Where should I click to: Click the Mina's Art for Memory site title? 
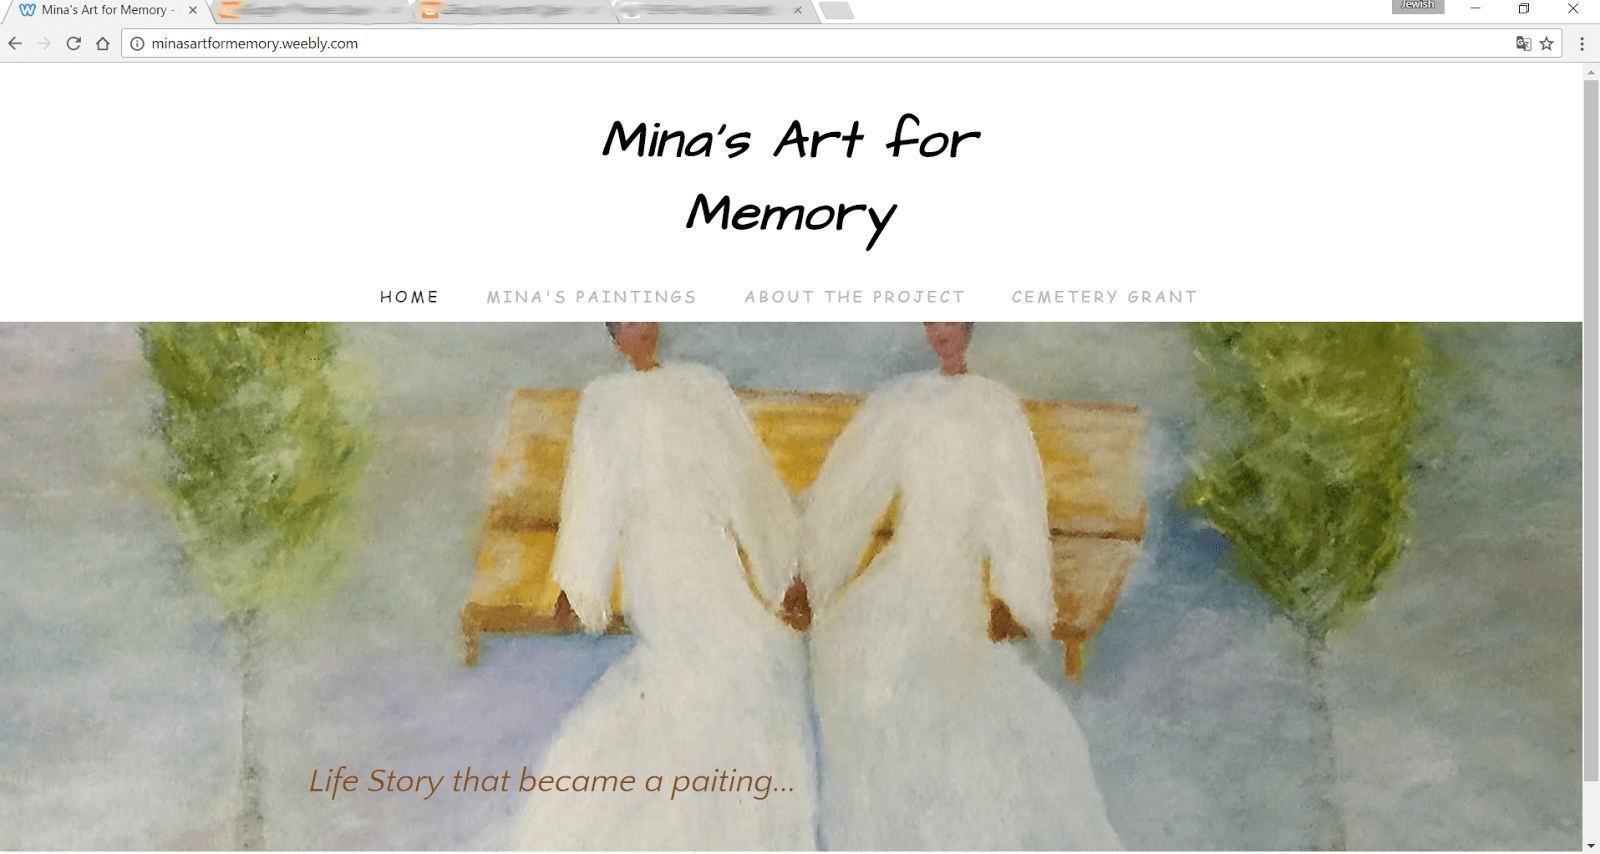point(791,178)
